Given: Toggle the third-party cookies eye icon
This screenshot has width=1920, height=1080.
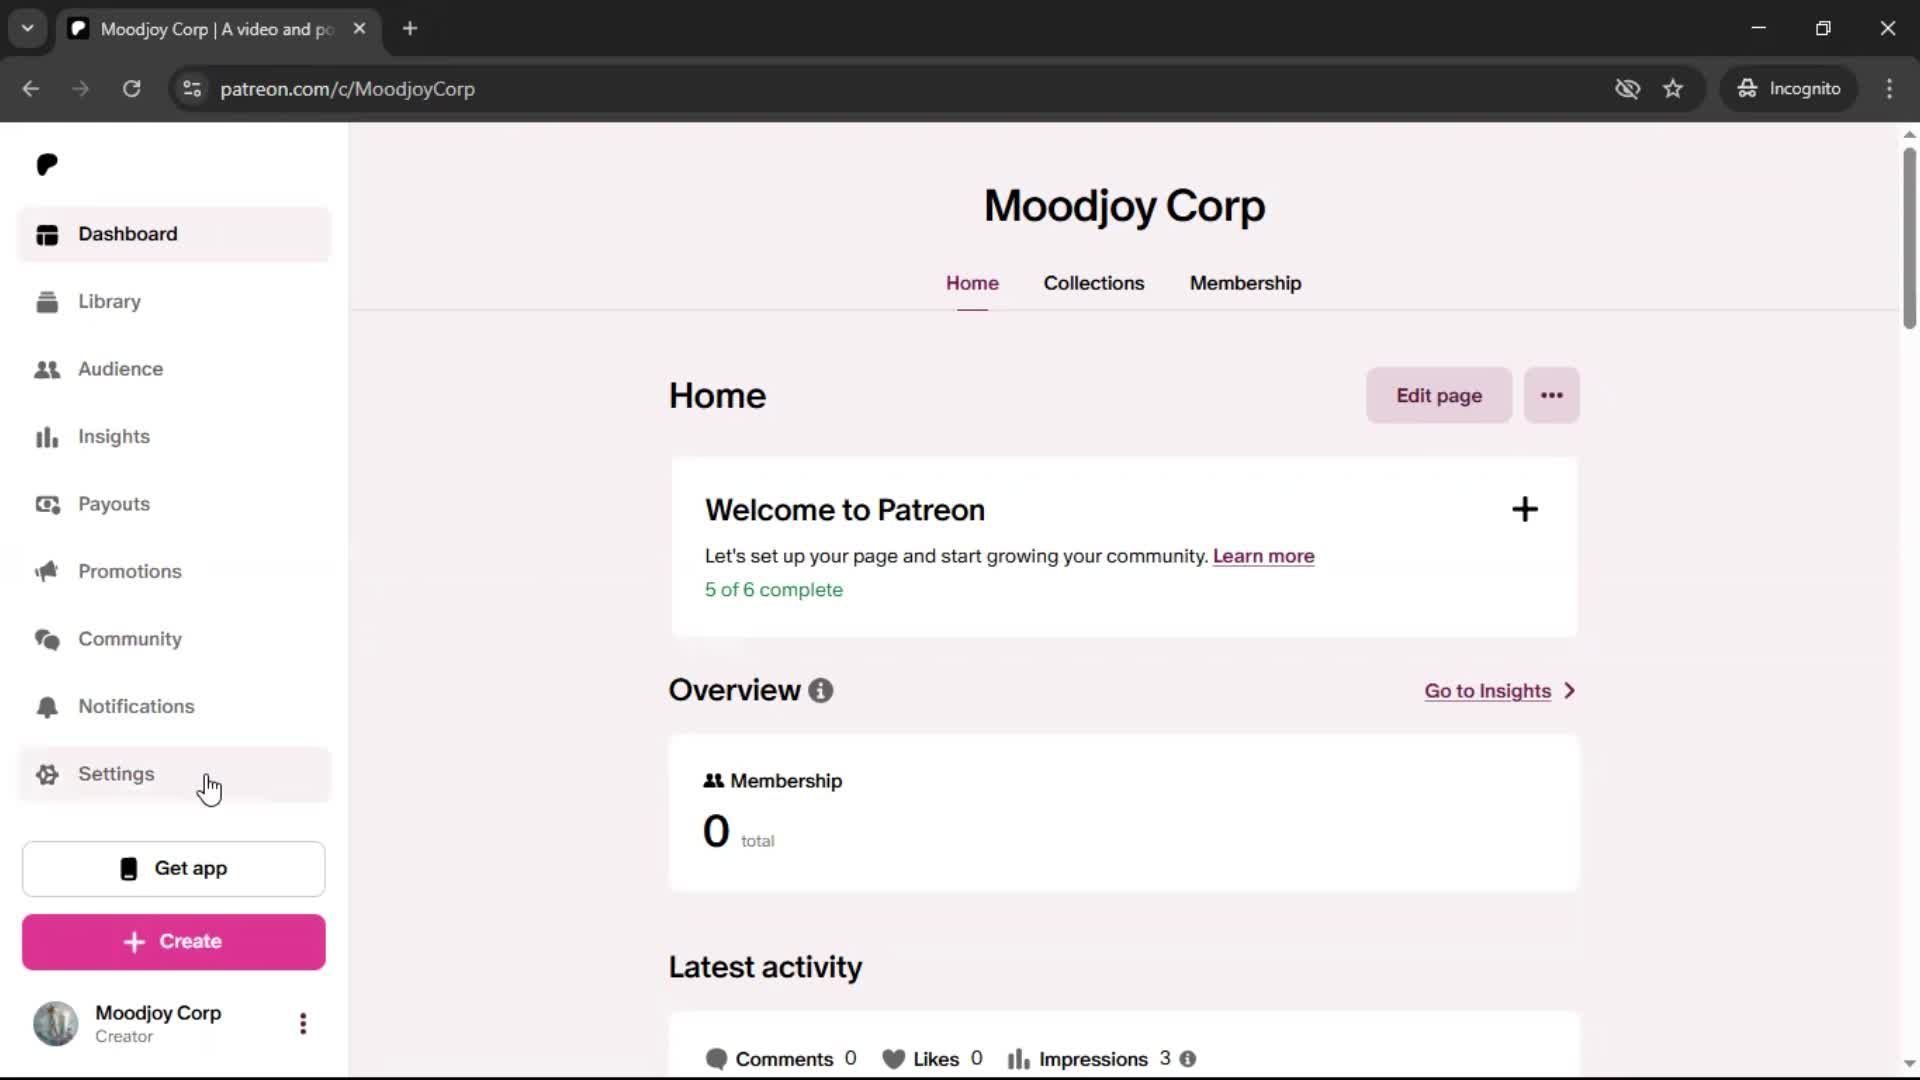Looking at the screenshot, I should tap(1627, 89).
